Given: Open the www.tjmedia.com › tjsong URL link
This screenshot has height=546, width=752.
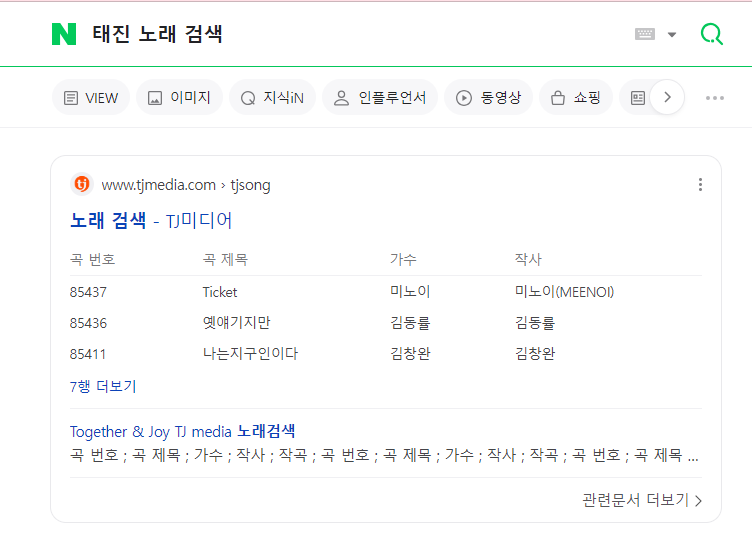Looking at the screenshot, I should 186,185.
